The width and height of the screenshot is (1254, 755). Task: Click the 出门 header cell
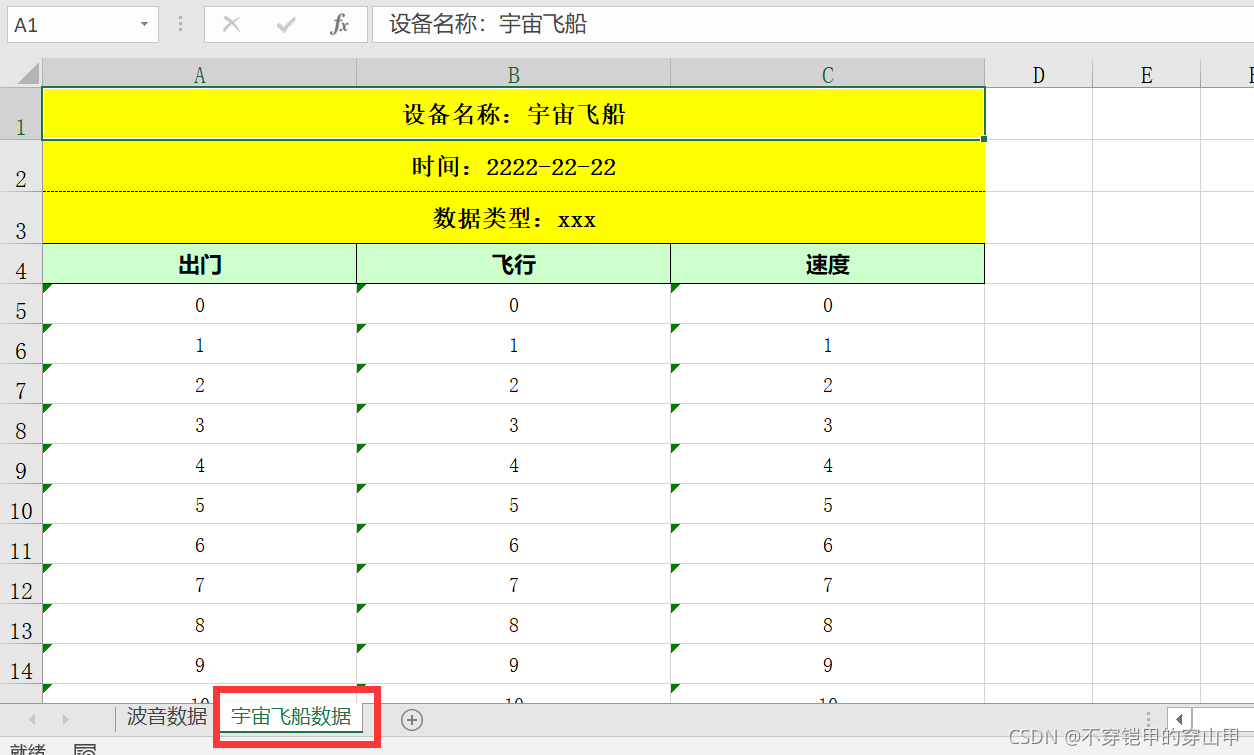tap(199, 263)
